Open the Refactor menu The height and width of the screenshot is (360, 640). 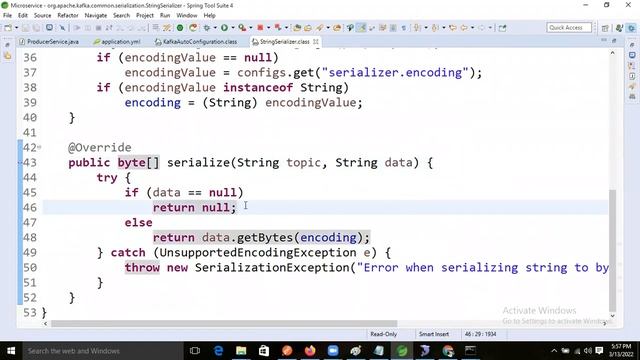tap(68, 15)
